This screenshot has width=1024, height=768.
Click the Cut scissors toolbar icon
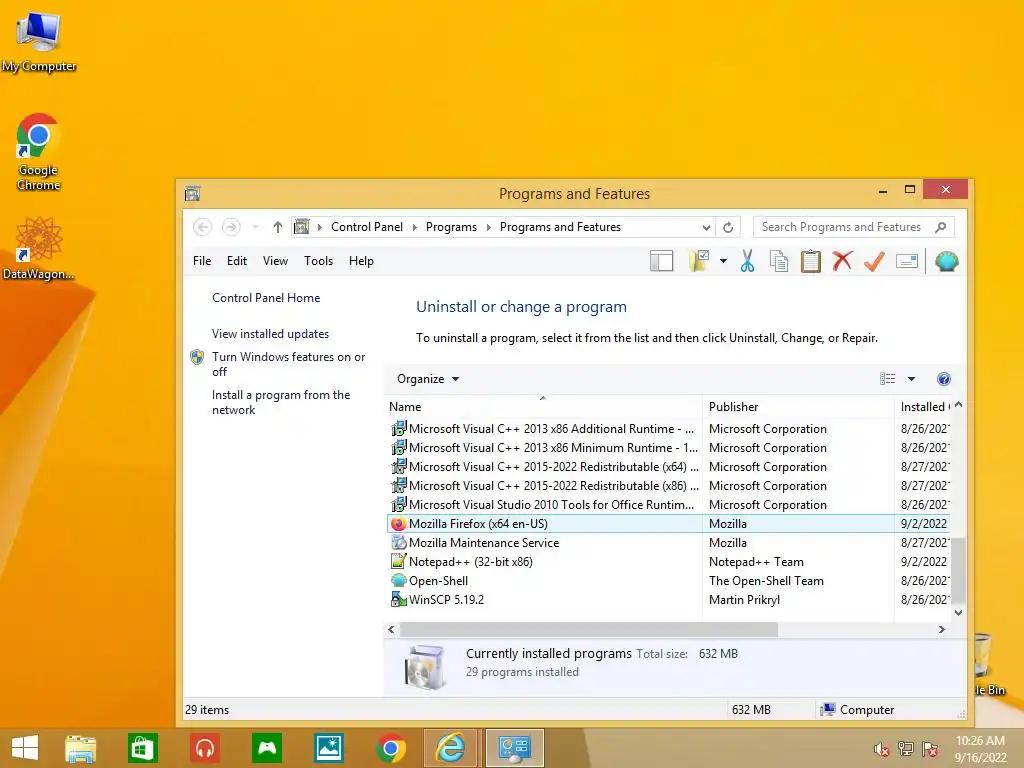747,261
